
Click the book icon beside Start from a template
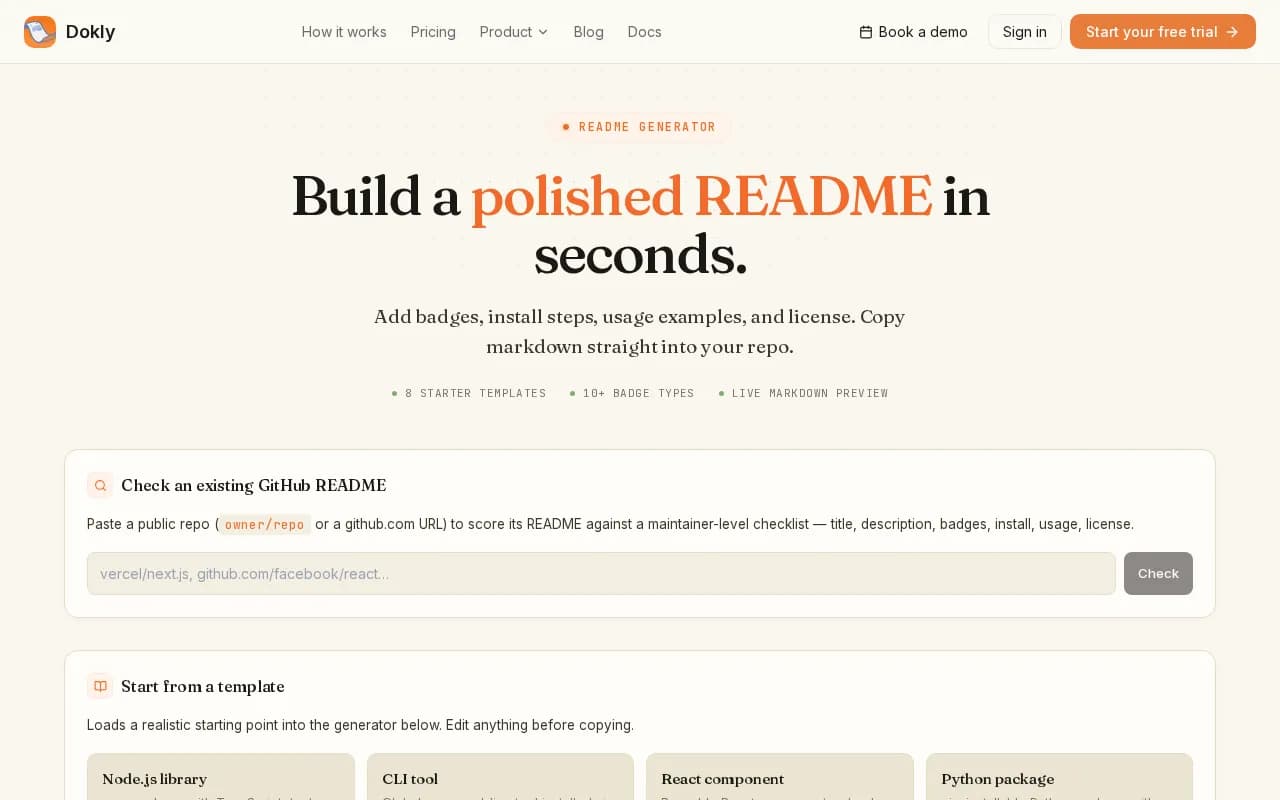100,686
